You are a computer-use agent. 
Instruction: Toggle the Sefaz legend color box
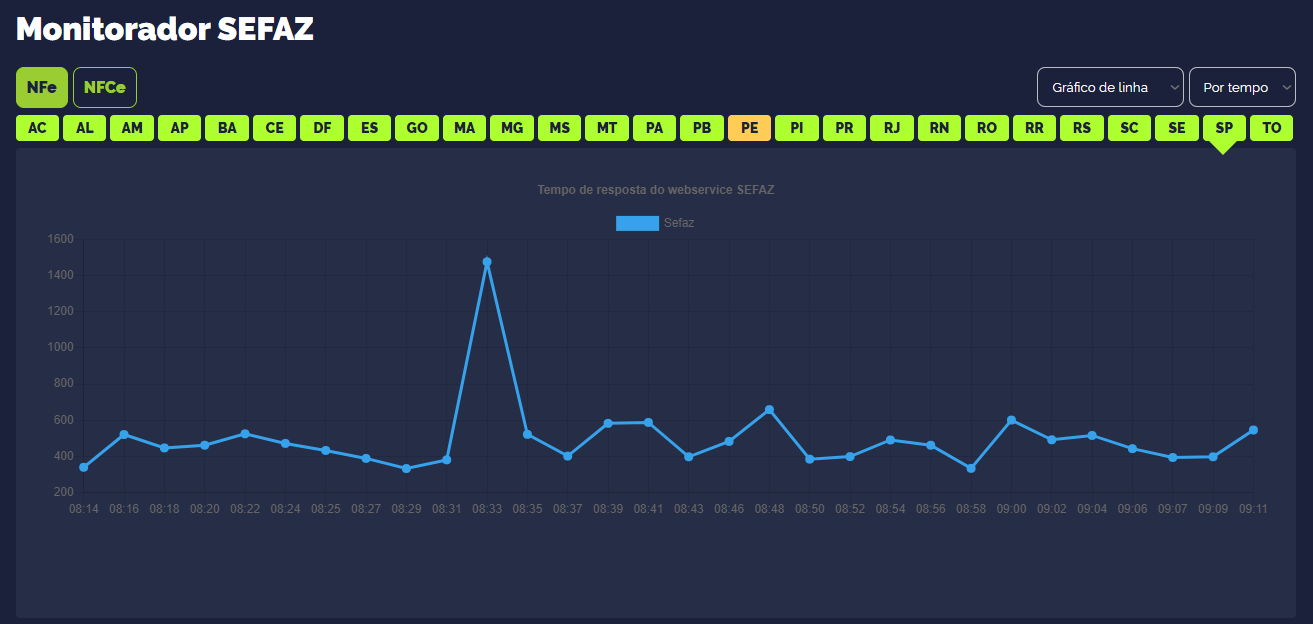pyautogui.click(x=637, y=223)
